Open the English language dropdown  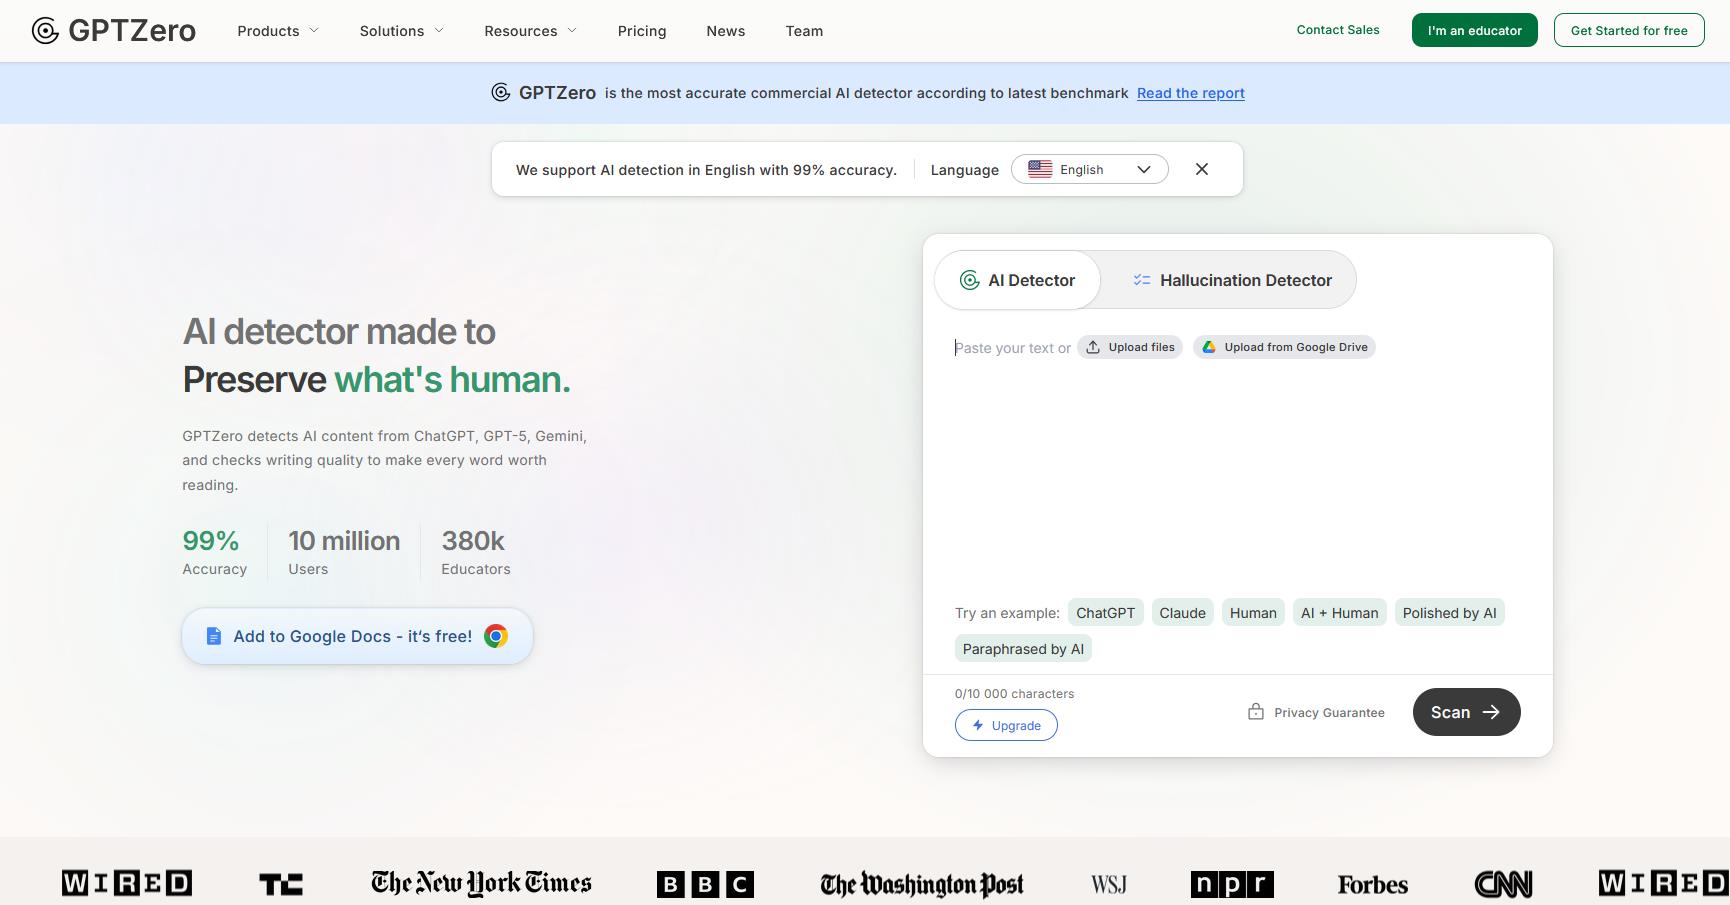[1089, 169]
